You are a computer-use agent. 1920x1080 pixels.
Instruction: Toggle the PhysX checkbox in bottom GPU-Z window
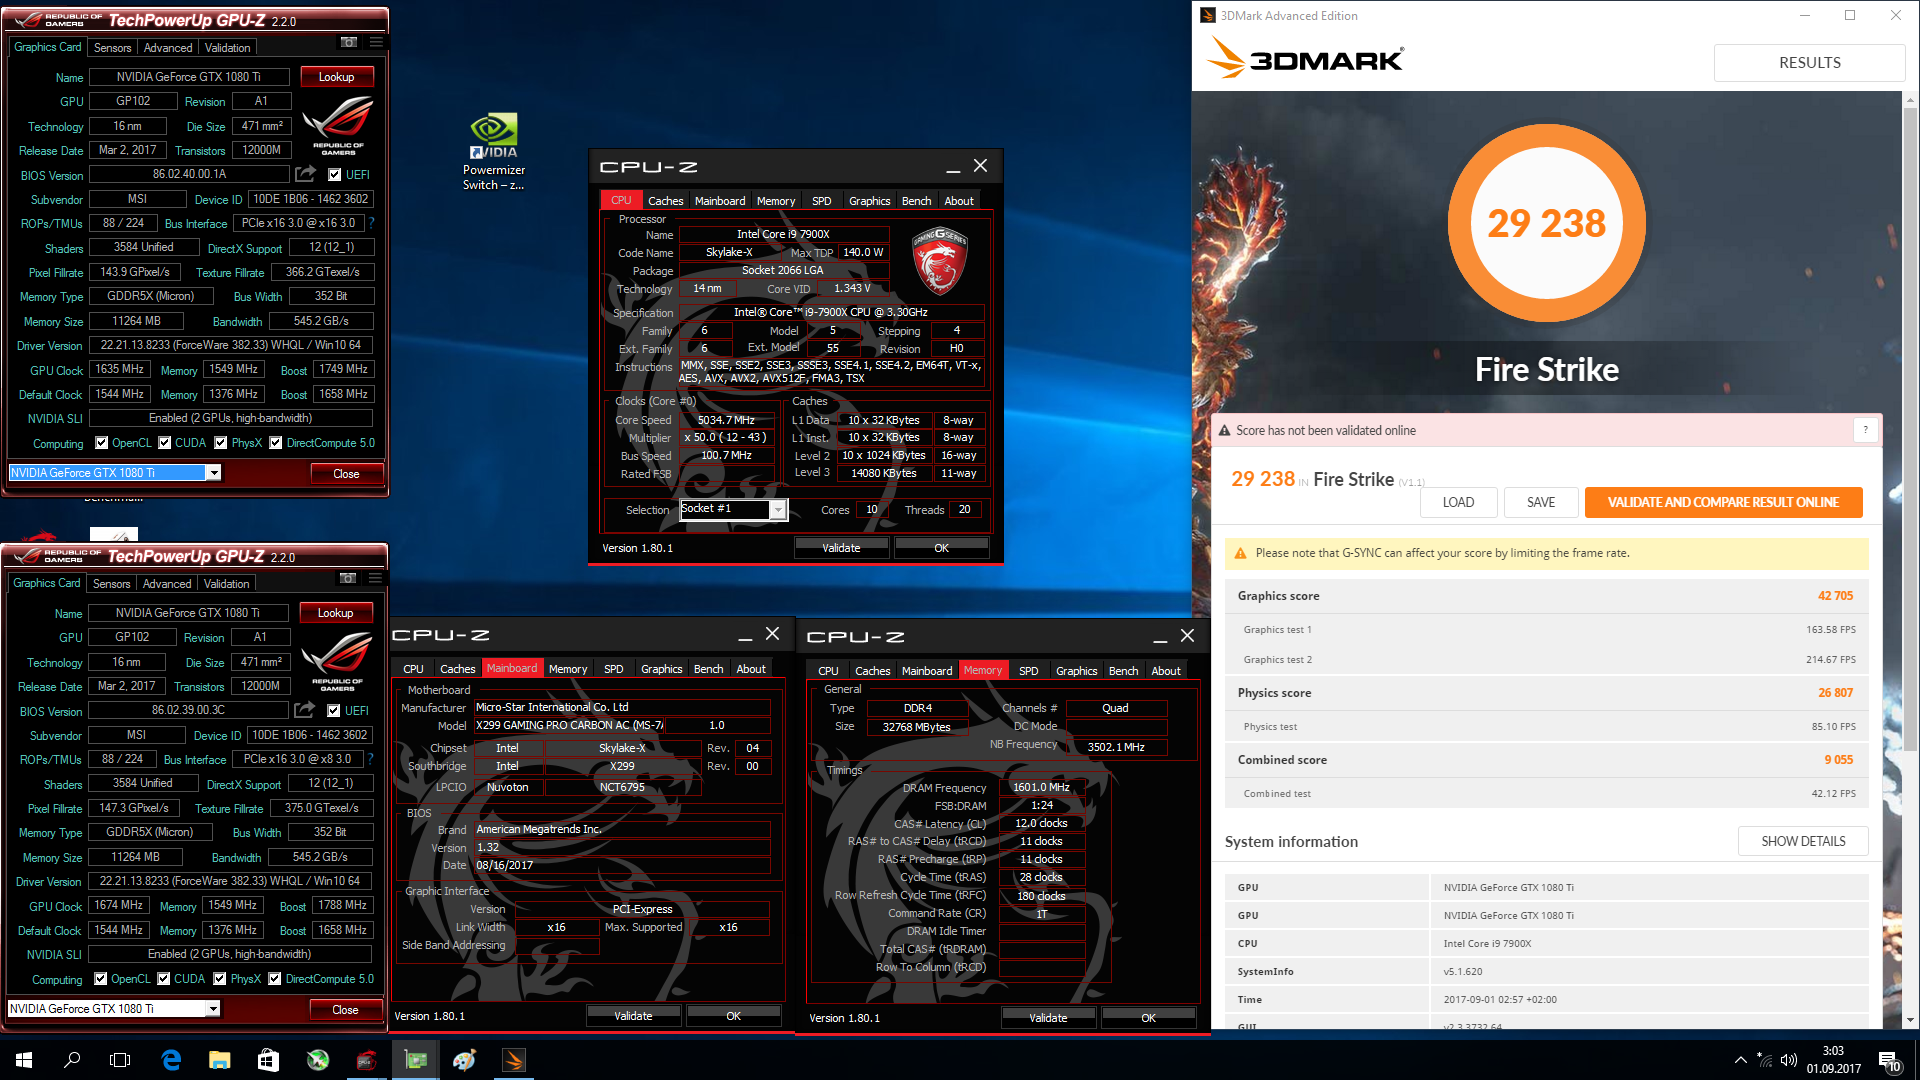point(219,979)
